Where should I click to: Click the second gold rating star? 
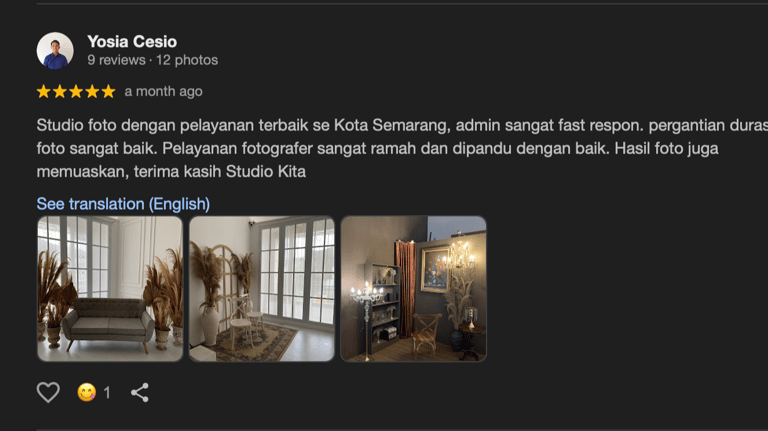pos(60,92)
